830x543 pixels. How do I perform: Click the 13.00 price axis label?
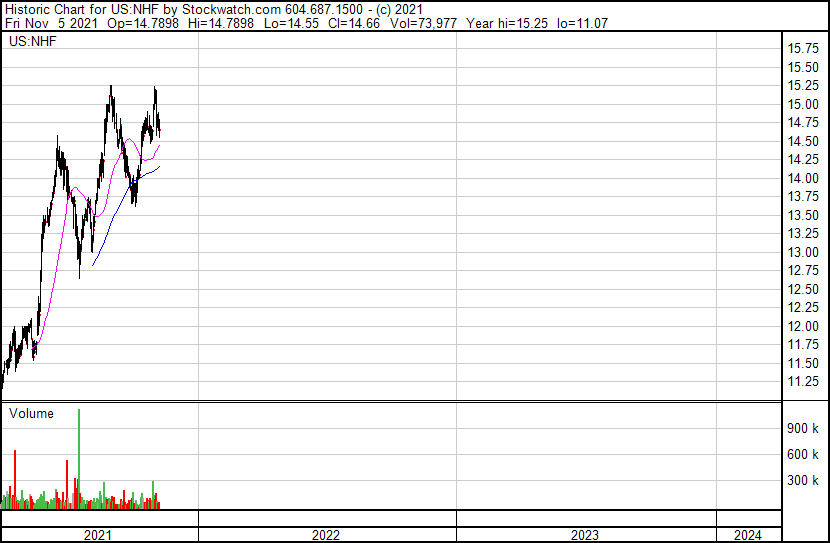[804, 252]
